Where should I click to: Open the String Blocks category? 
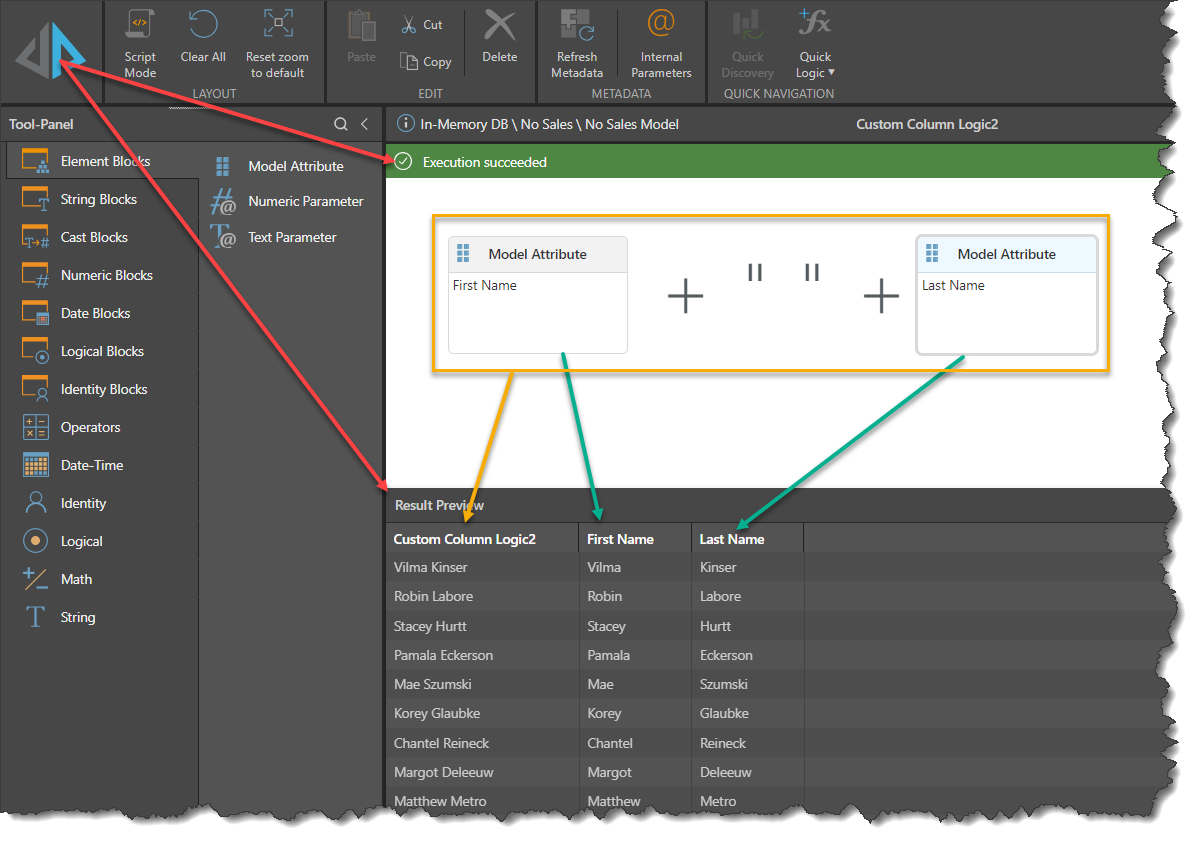click(x=98, y=199)
